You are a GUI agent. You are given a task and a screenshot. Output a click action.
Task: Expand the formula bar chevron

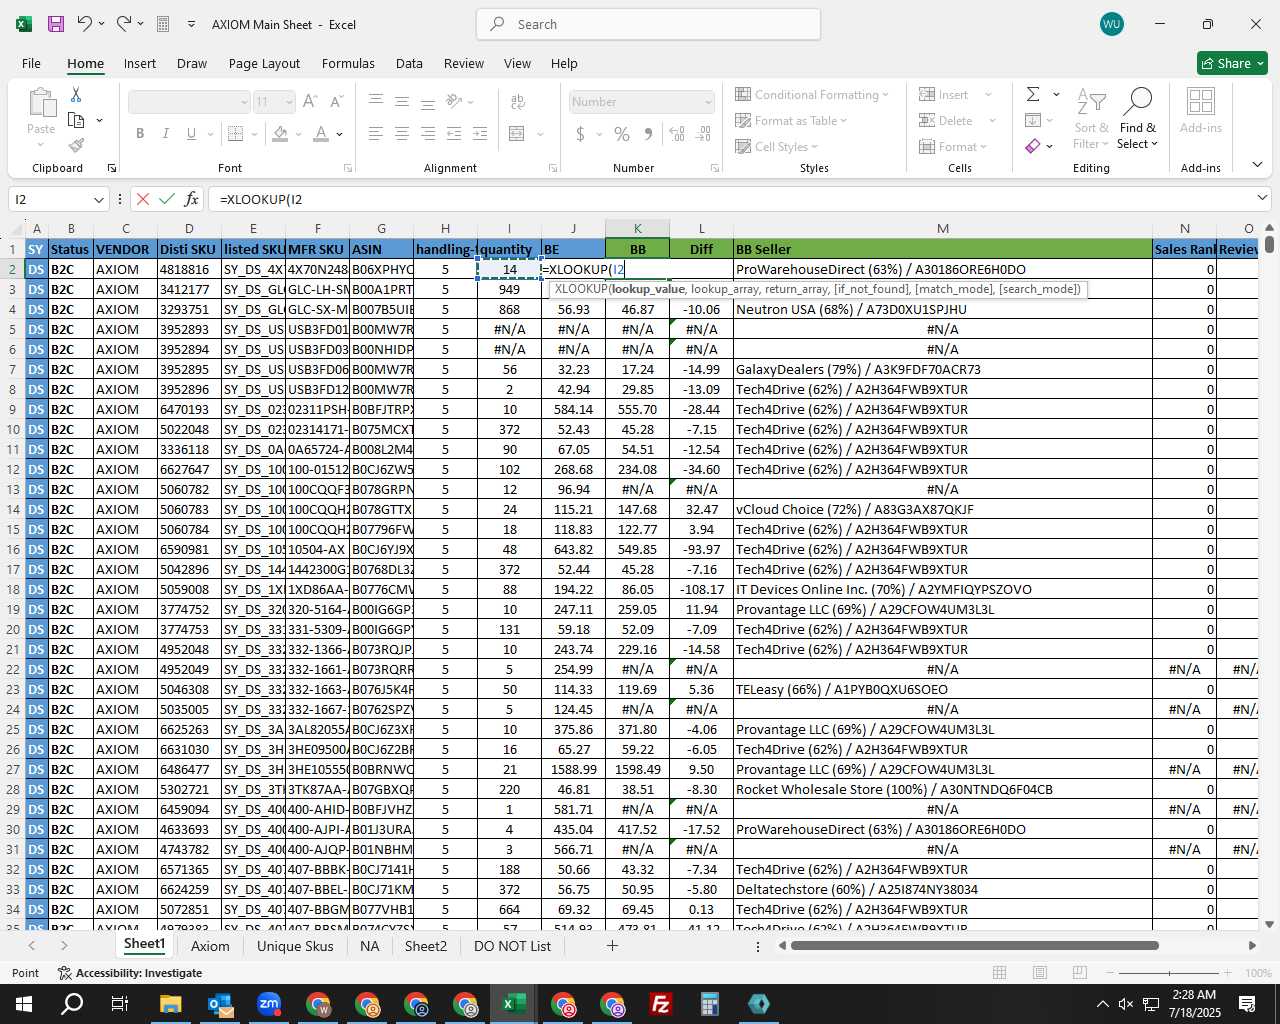click(1261, 198)
